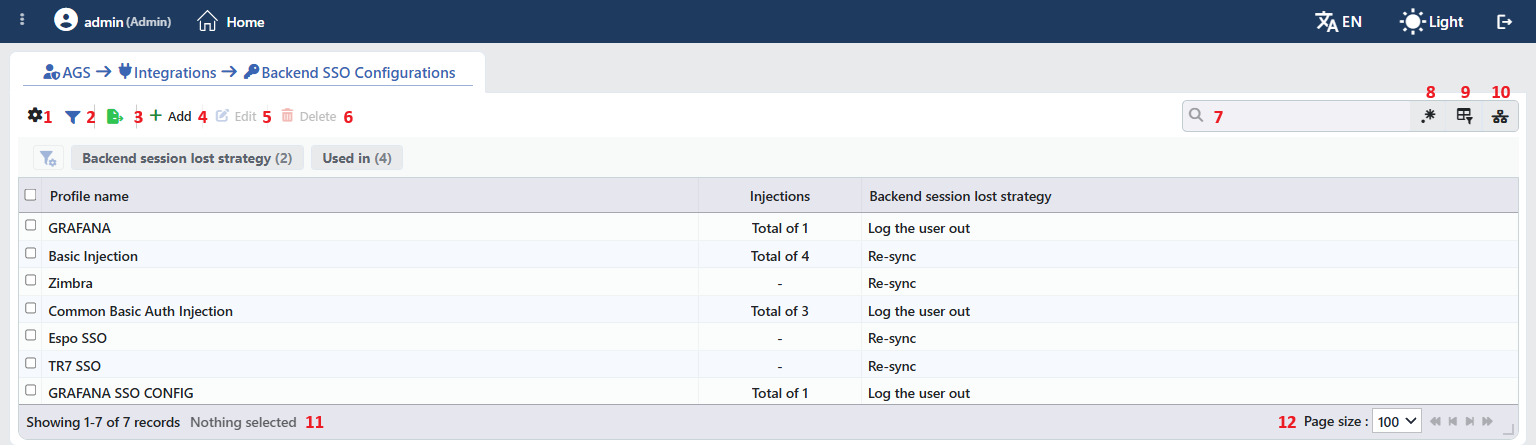Click the AGS breadcrumb link
This screenshot has height=445, width=1536.
click(x=66, y=72)
